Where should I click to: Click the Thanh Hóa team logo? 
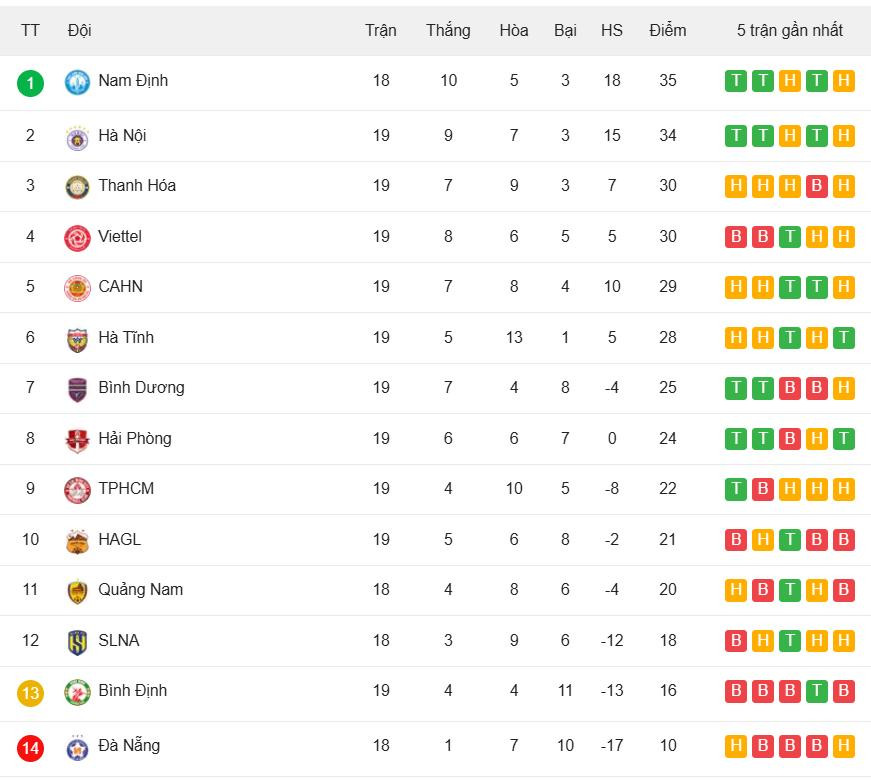[x=77, y=187]
